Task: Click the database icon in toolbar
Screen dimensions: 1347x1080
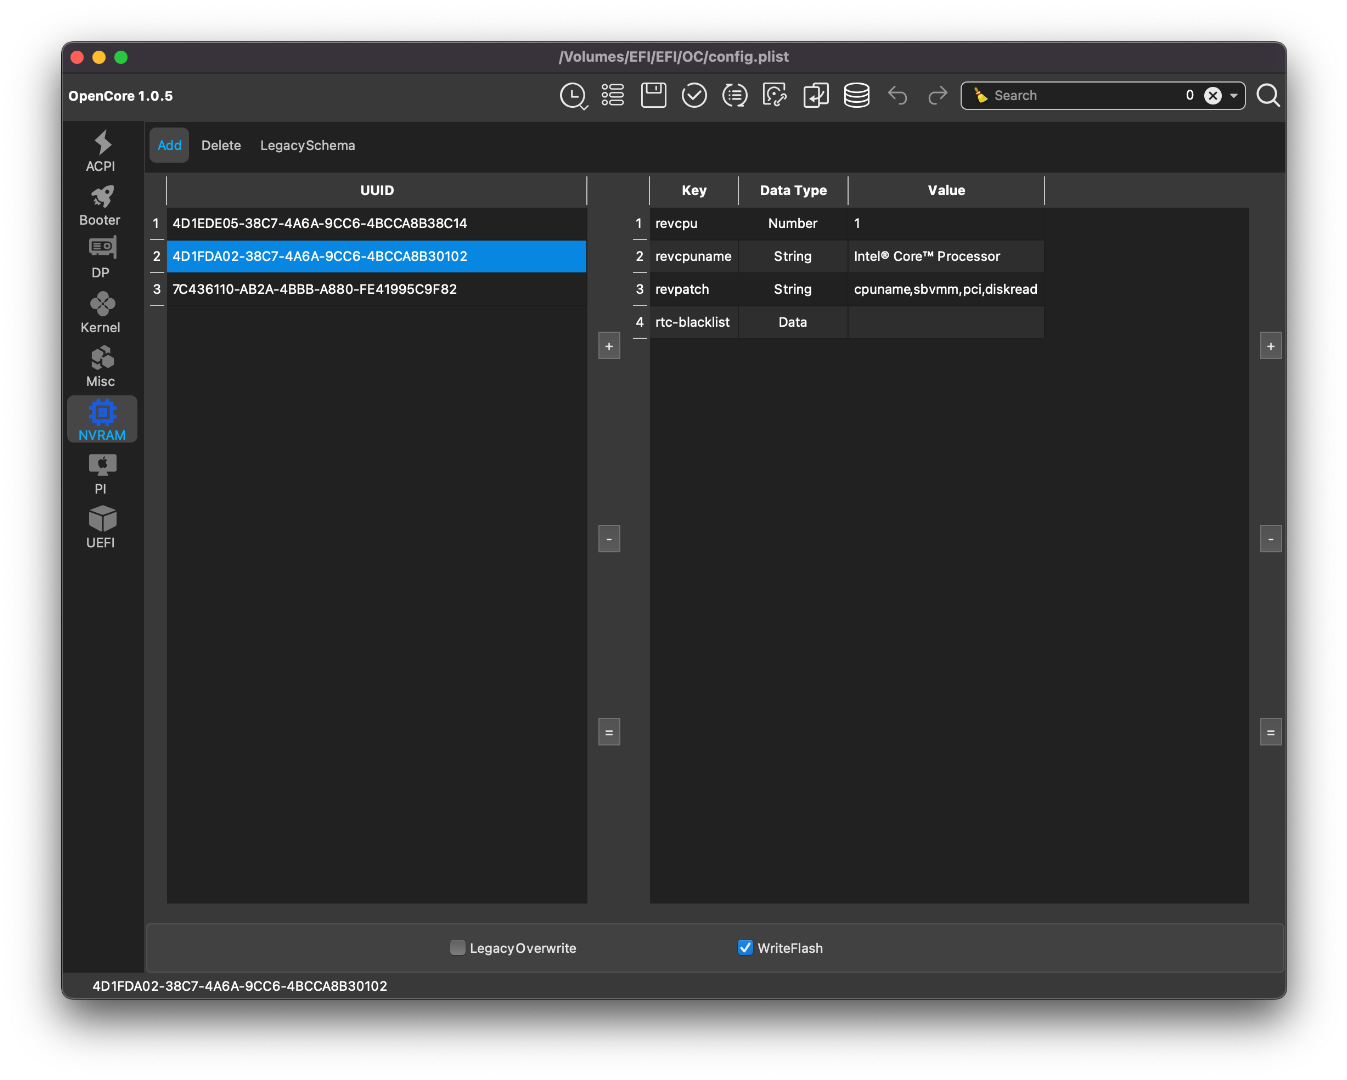Action: point(856,95)
